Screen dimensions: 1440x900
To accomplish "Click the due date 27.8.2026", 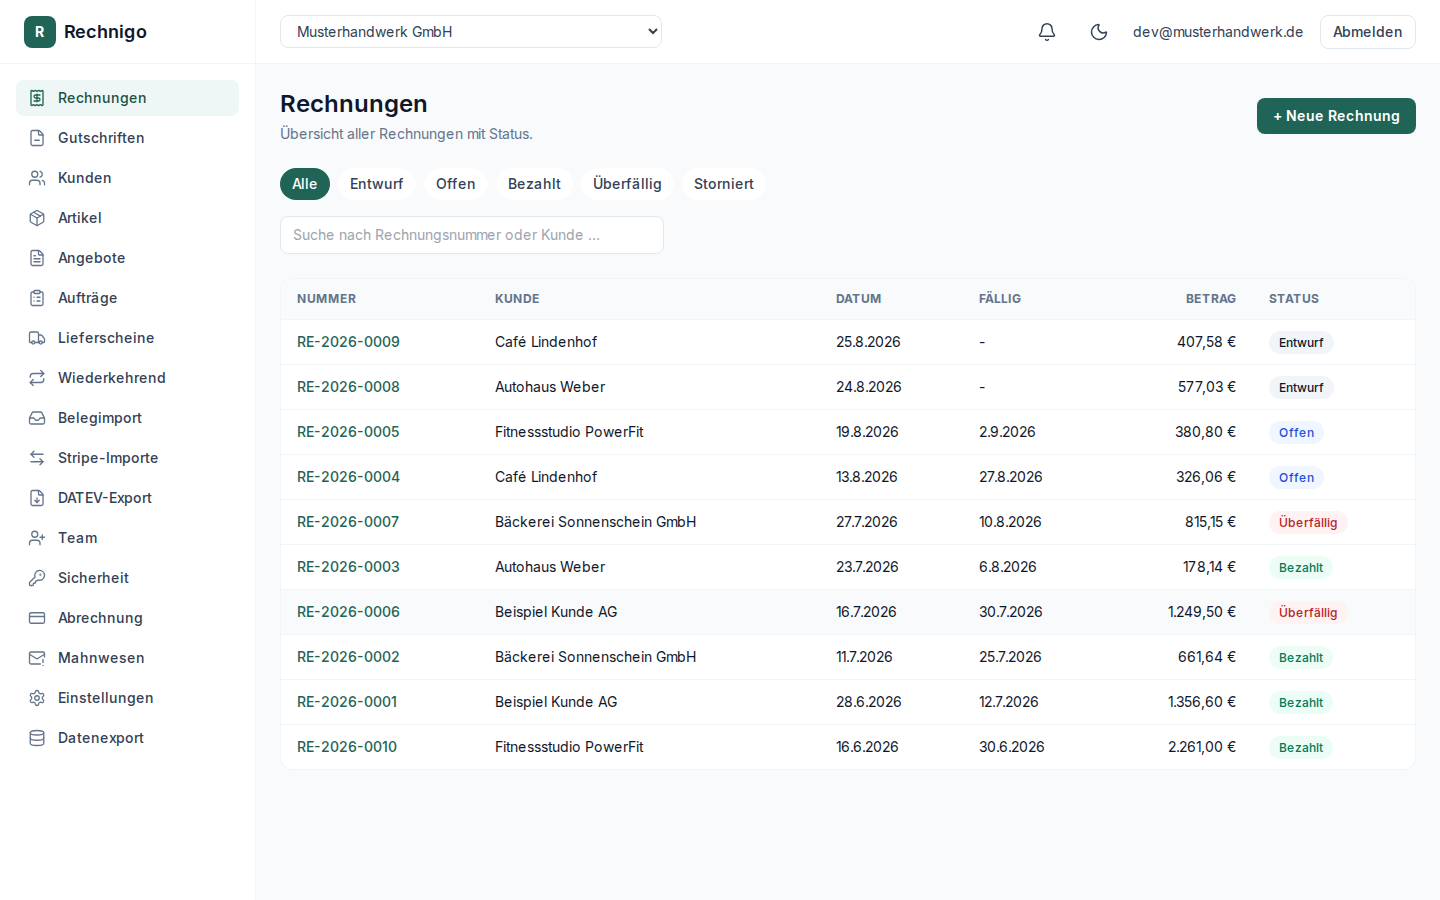I will point(1011,477).
